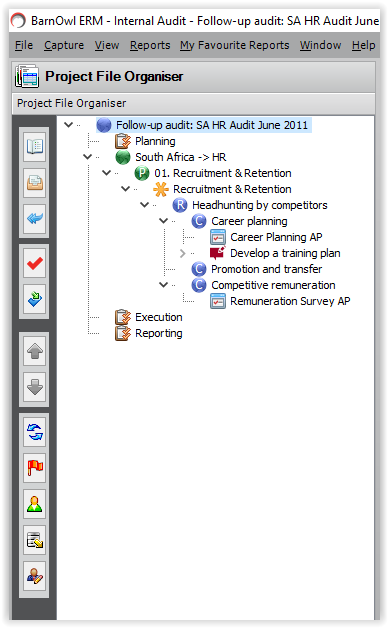Click the Remuneration Survey AP calendar icon

[x=218, y=301]
